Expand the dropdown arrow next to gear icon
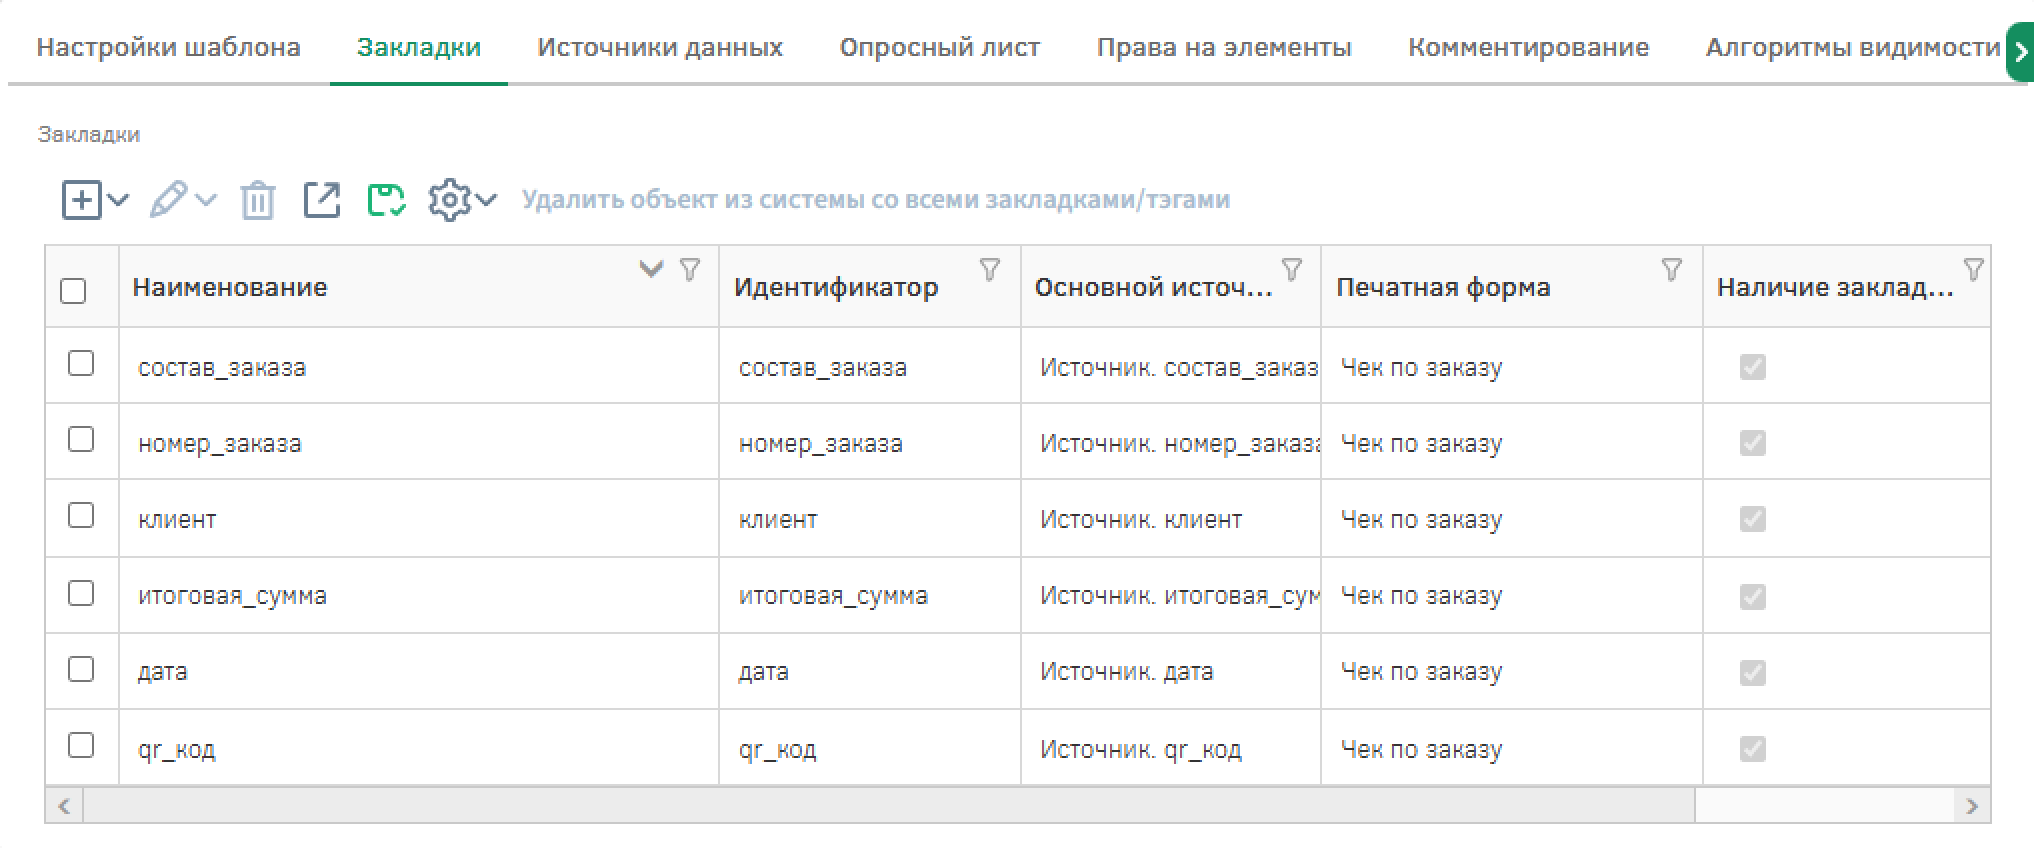The width and height of the screenshot is (2034, 848). 487,200
